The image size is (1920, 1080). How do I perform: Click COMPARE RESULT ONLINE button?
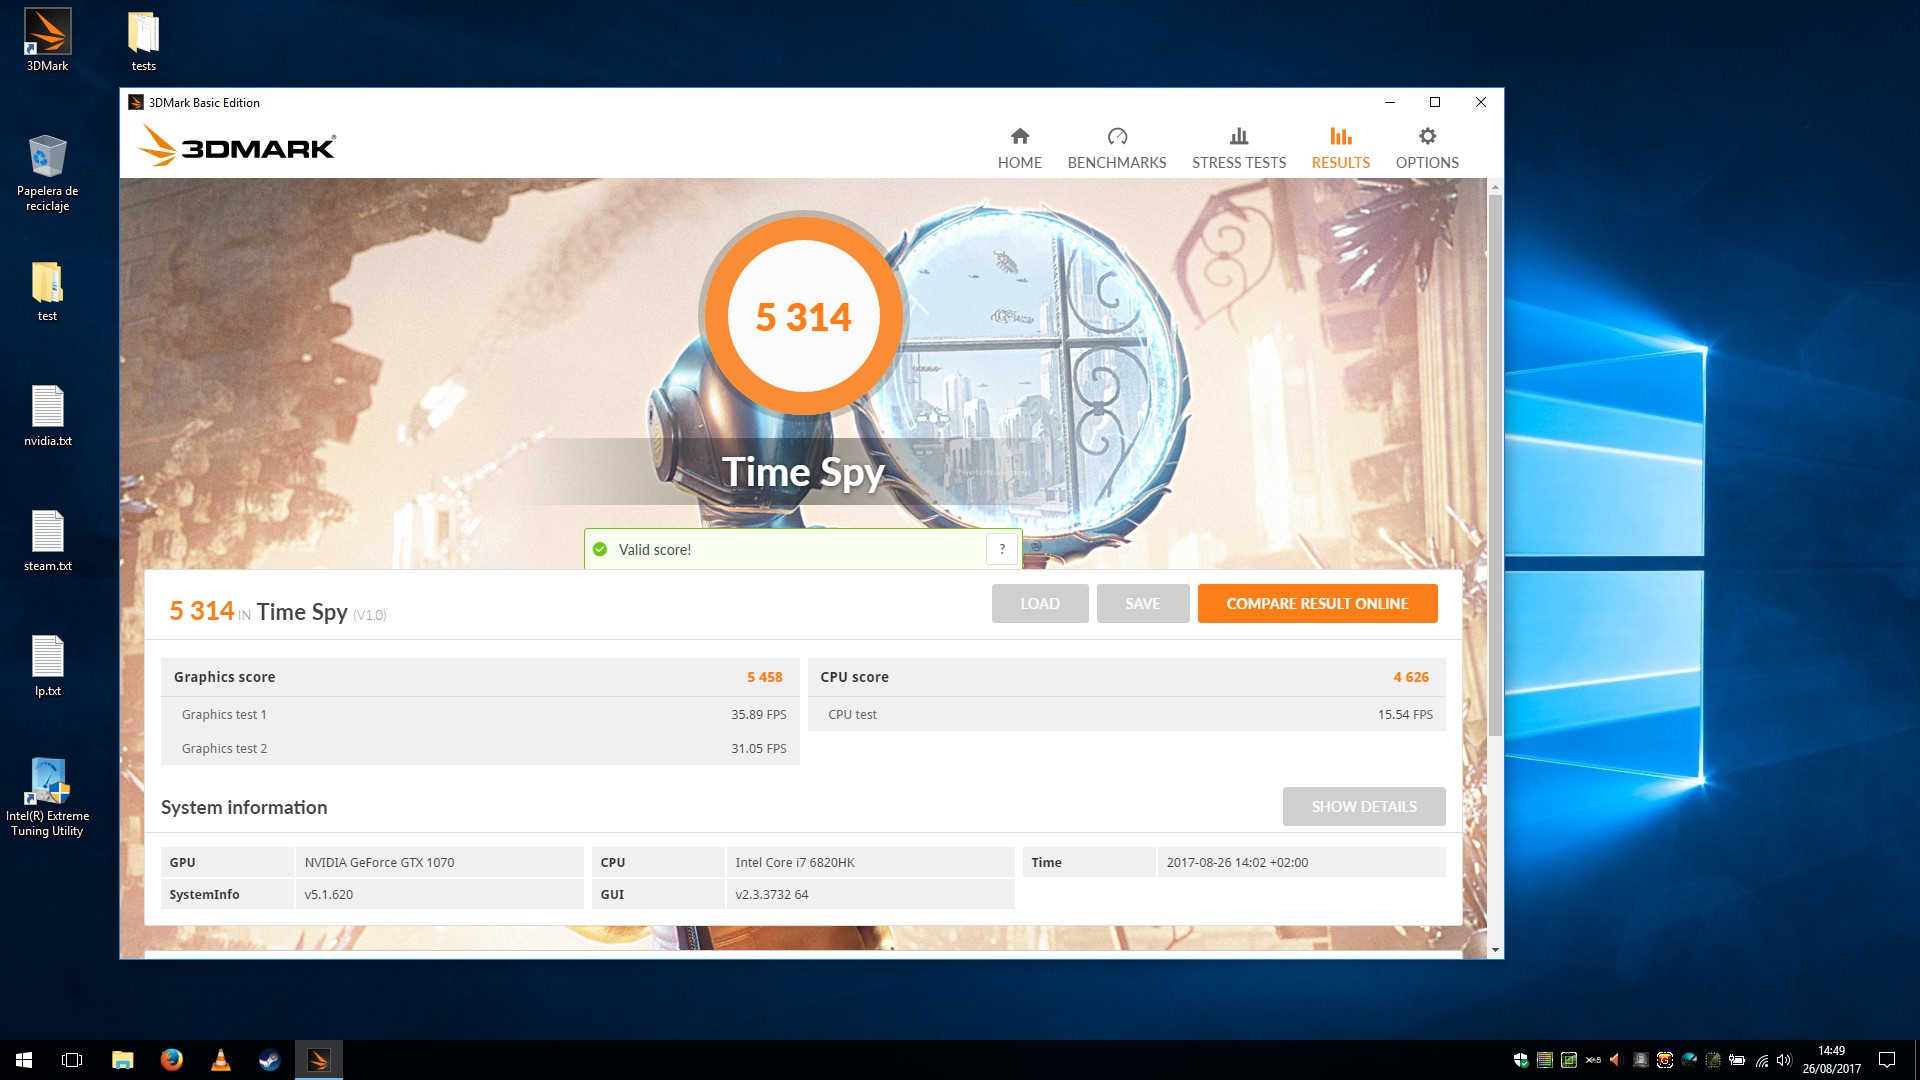pos(1317,603)
